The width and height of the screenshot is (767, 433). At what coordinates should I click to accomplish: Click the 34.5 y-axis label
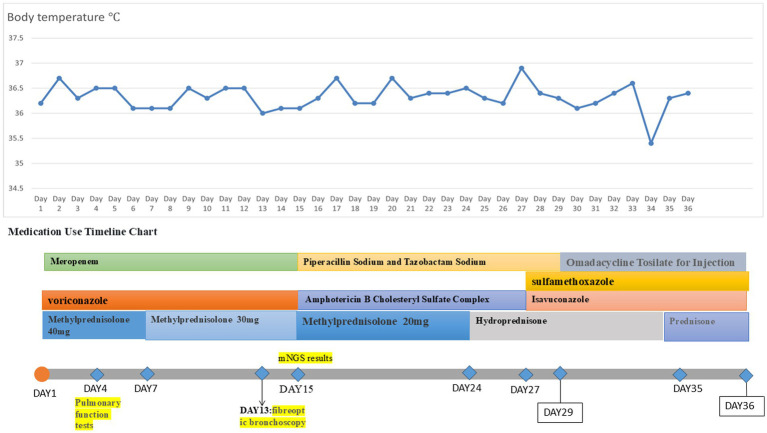click(x=16, y=188)
